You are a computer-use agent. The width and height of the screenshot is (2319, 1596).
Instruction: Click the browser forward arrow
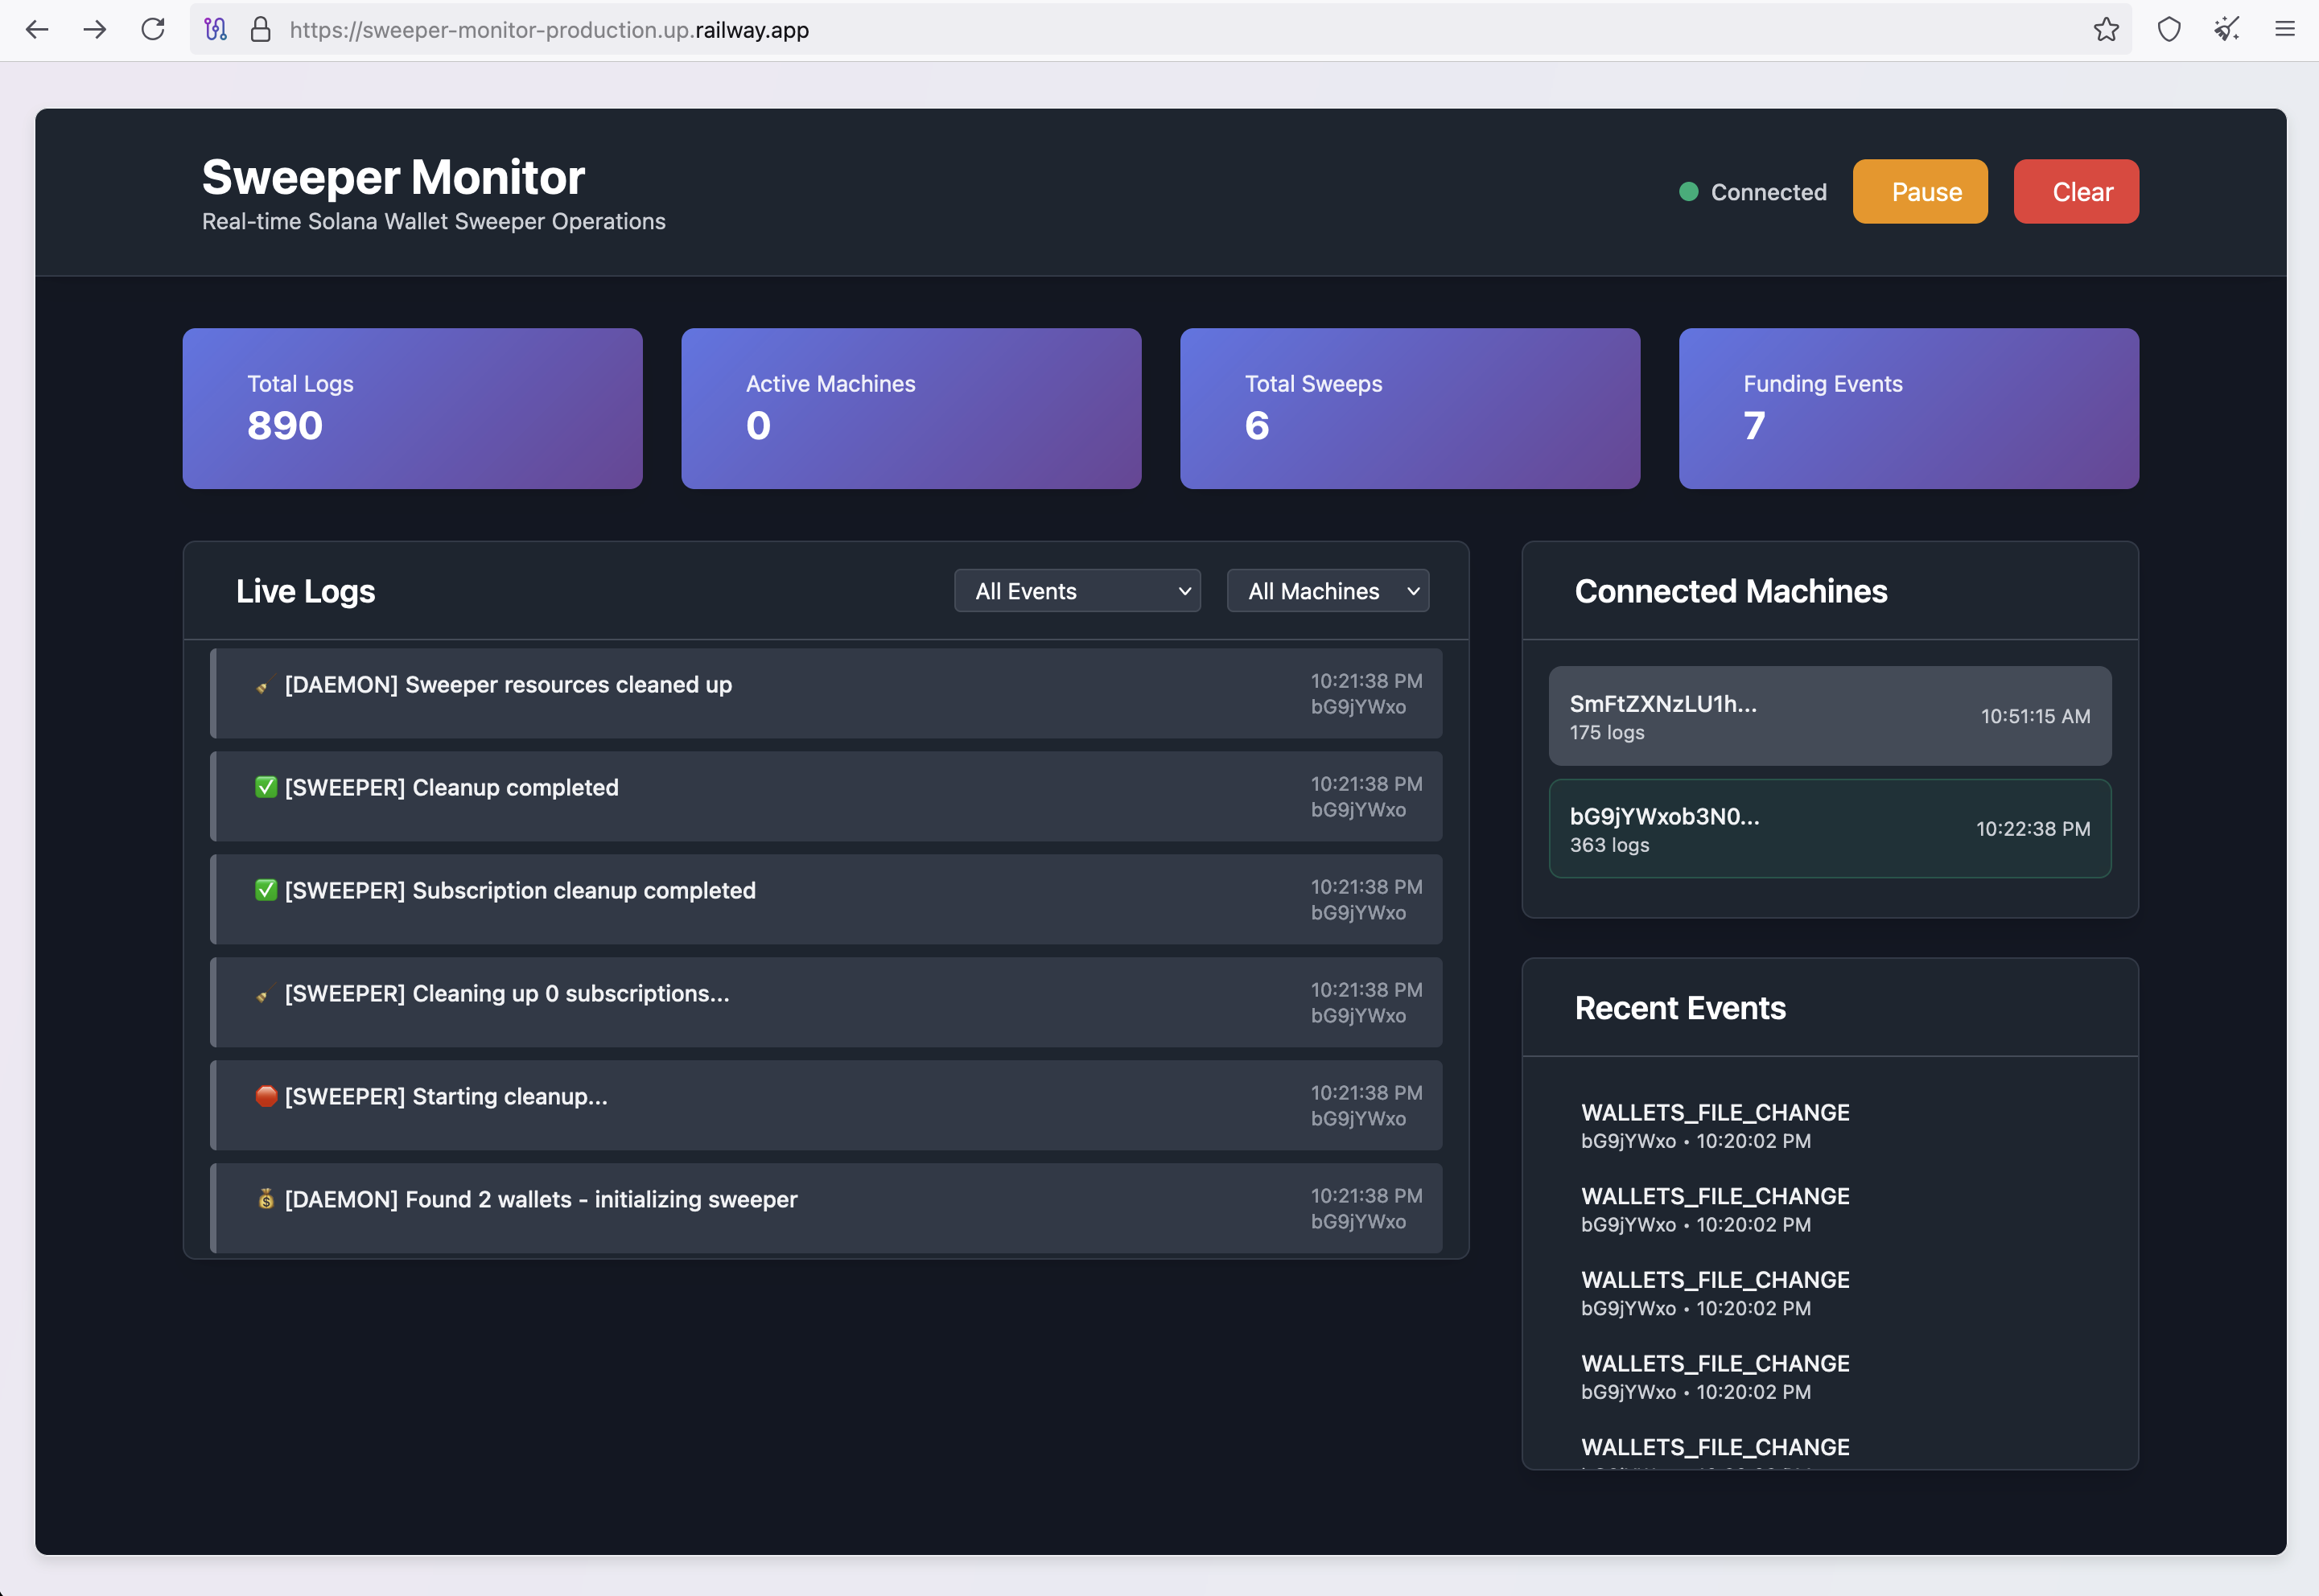point(95,30)
